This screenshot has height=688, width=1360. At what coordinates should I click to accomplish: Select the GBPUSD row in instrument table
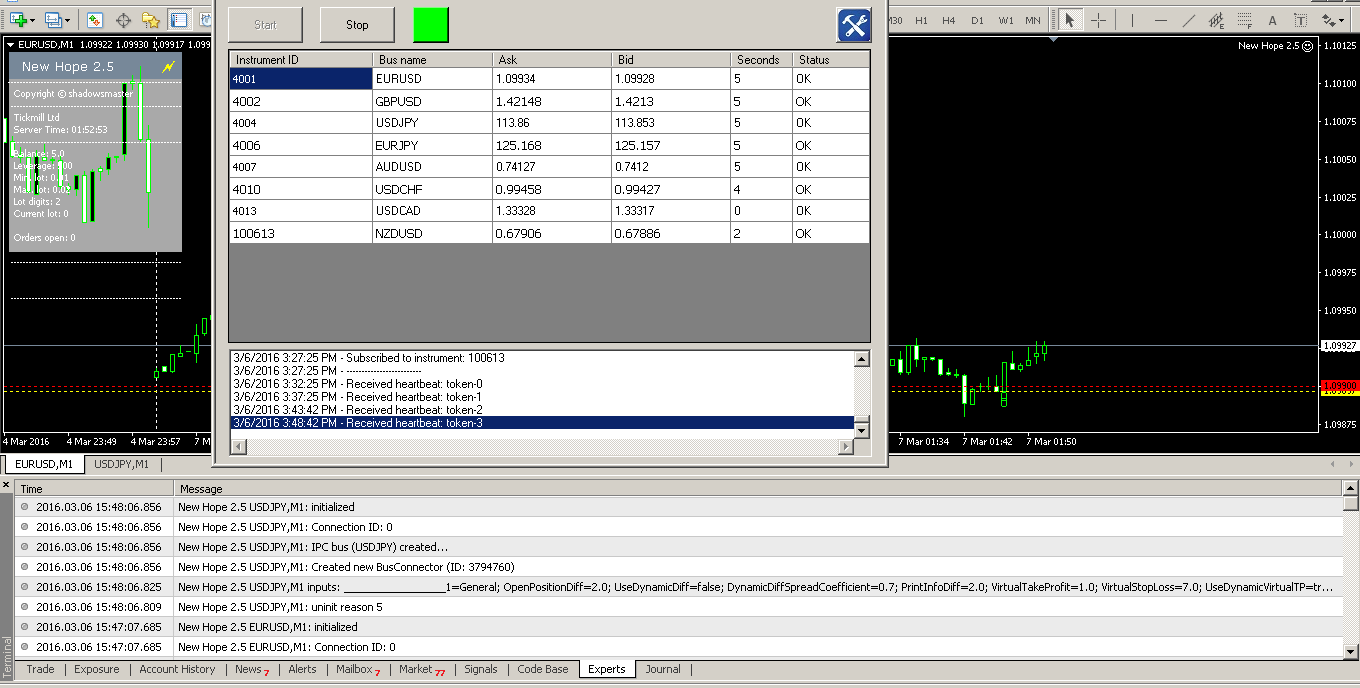pyautogui.click(x=399, y=101)
